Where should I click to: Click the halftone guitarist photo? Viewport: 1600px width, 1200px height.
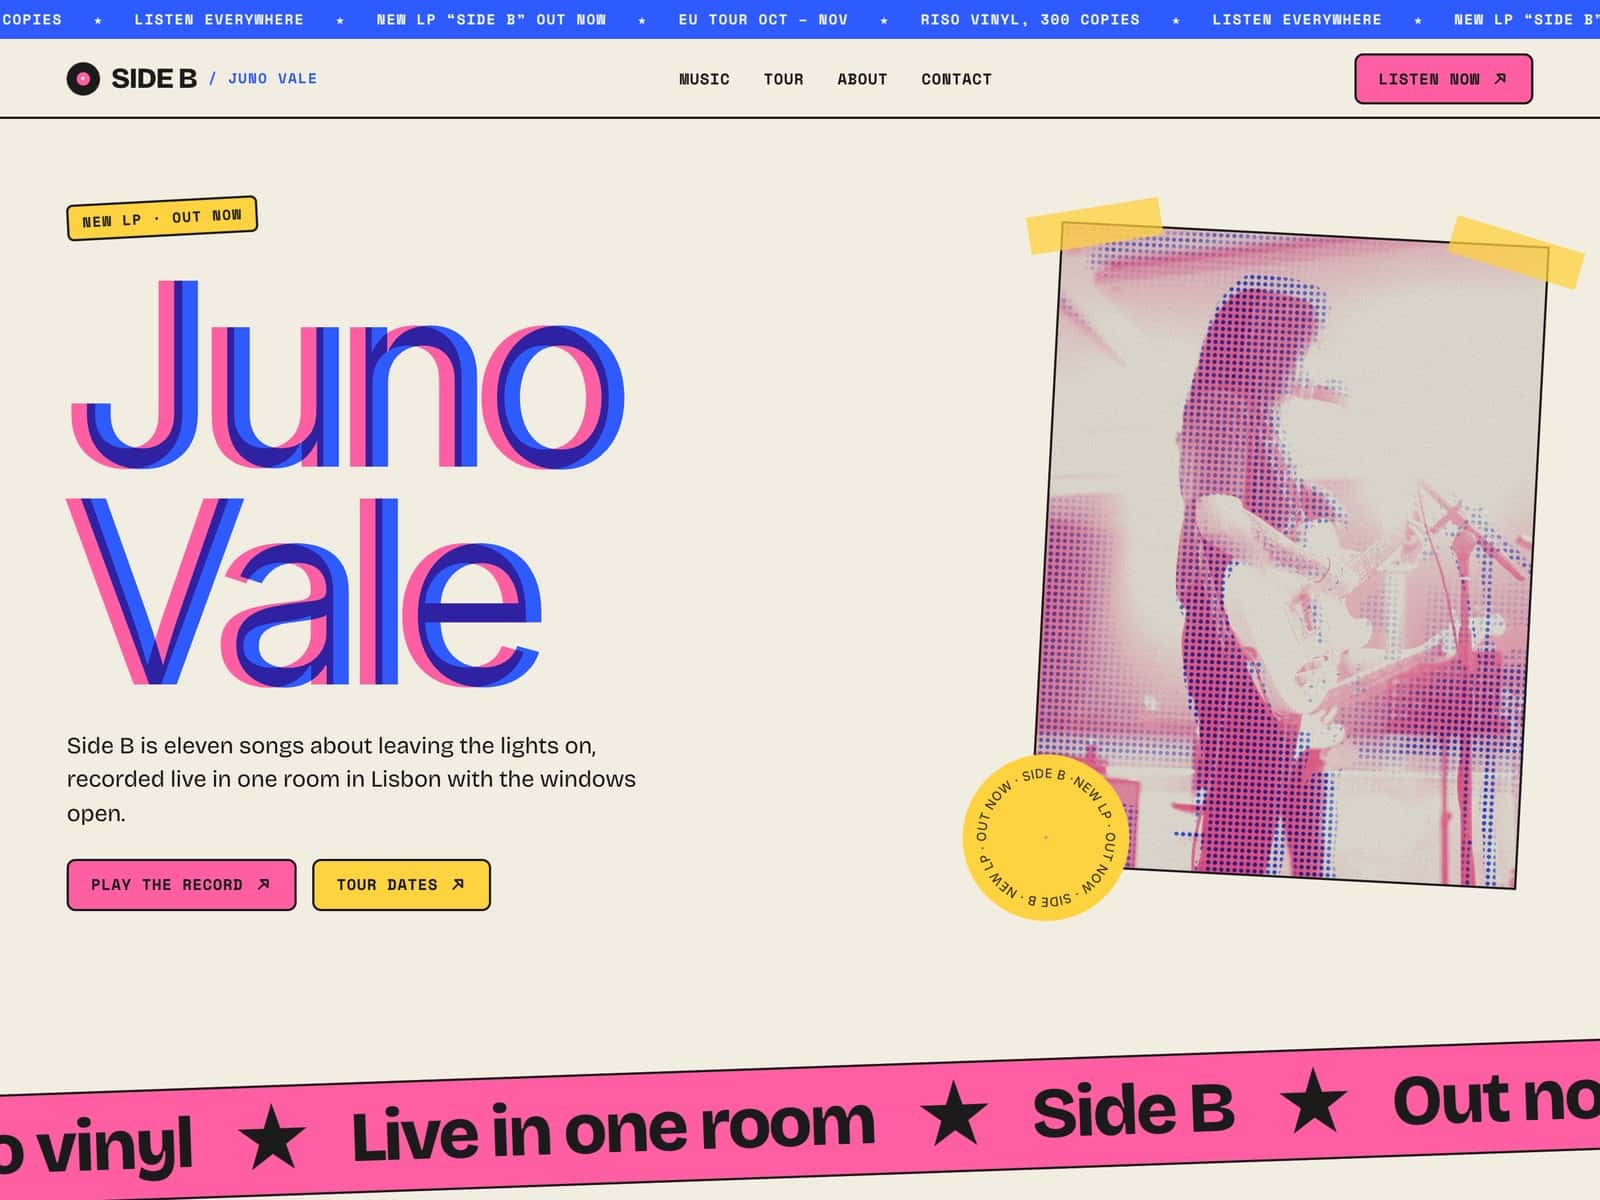1291,556
